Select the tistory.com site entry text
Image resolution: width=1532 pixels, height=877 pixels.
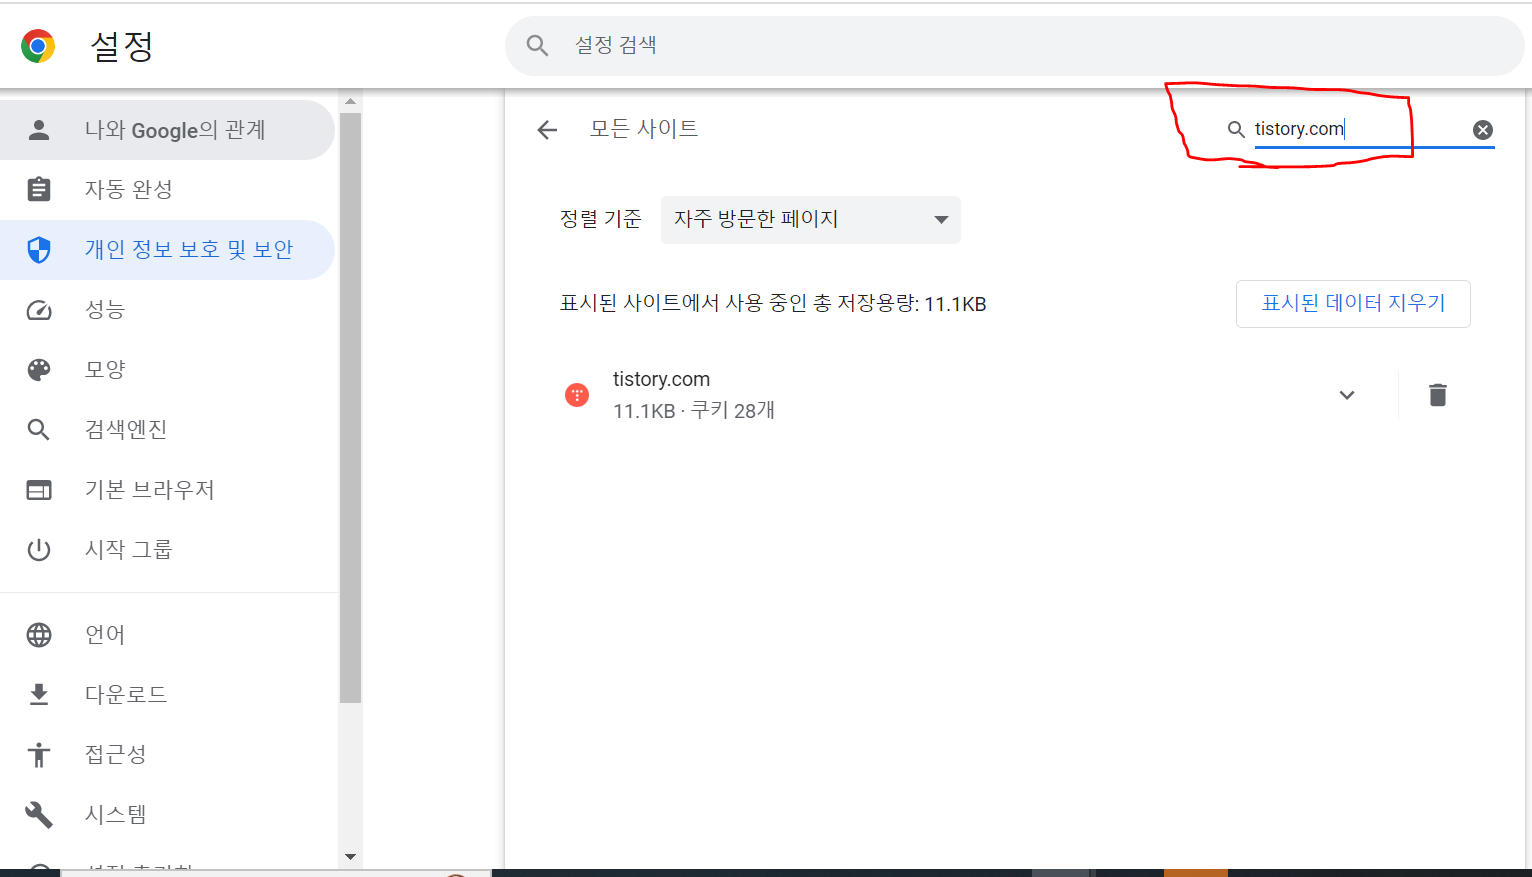pos(661,379)
